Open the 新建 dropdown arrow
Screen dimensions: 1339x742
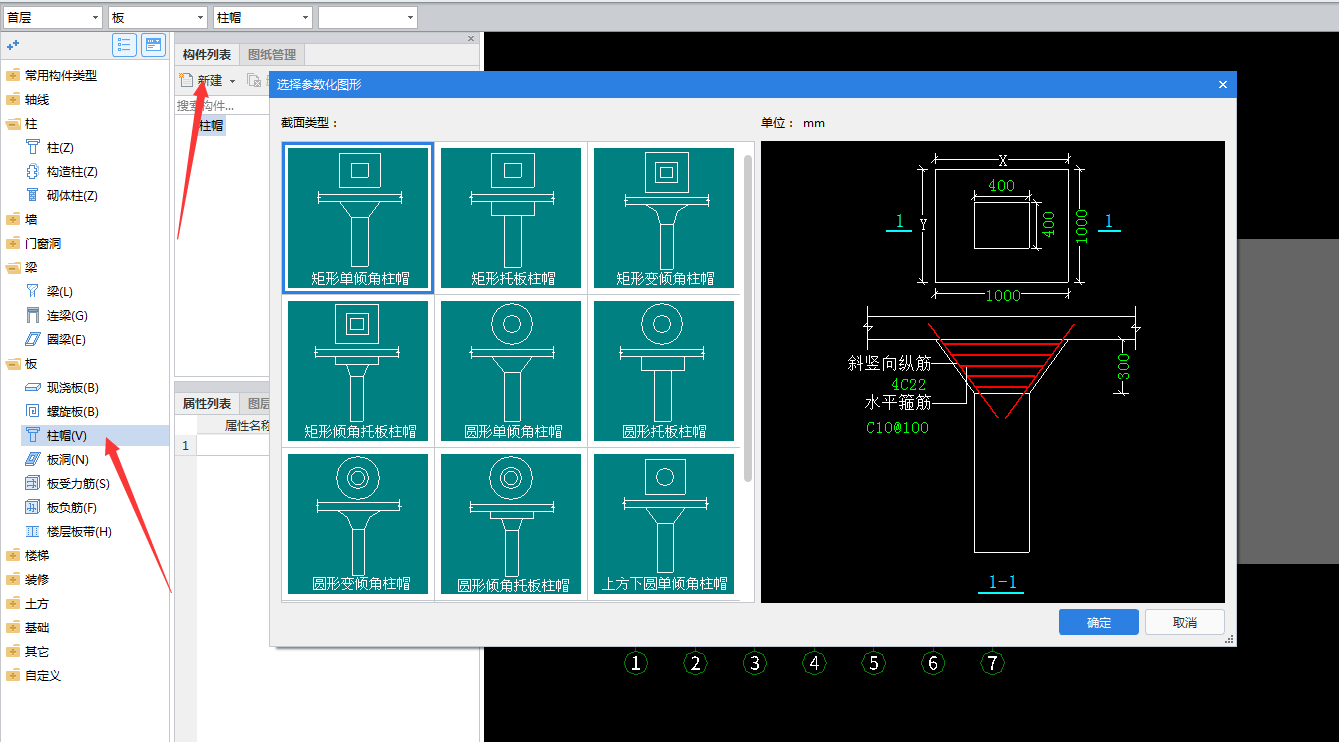click(232, 81)
